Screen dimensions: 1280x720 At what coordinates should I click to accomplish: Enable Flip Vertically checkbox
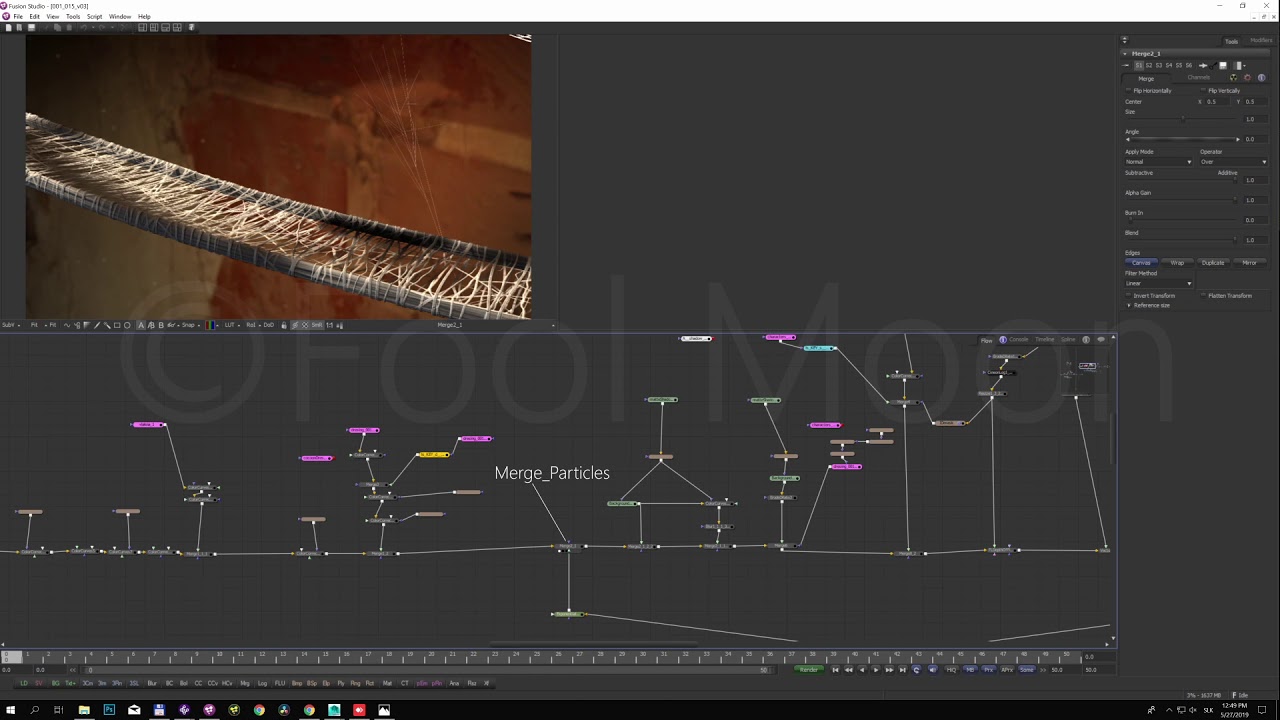click(x=1203, y=91)
